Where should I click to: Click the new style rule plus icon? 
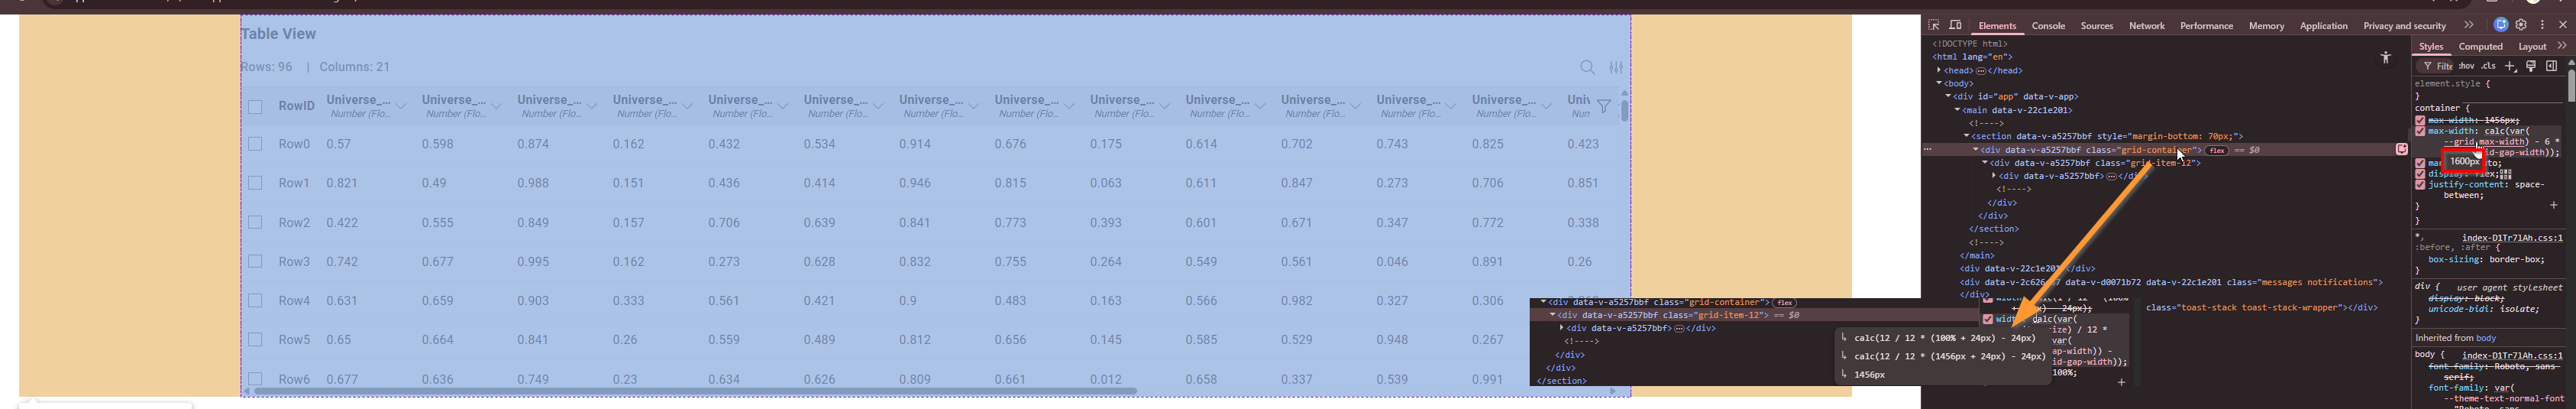tap(2510, 66)
